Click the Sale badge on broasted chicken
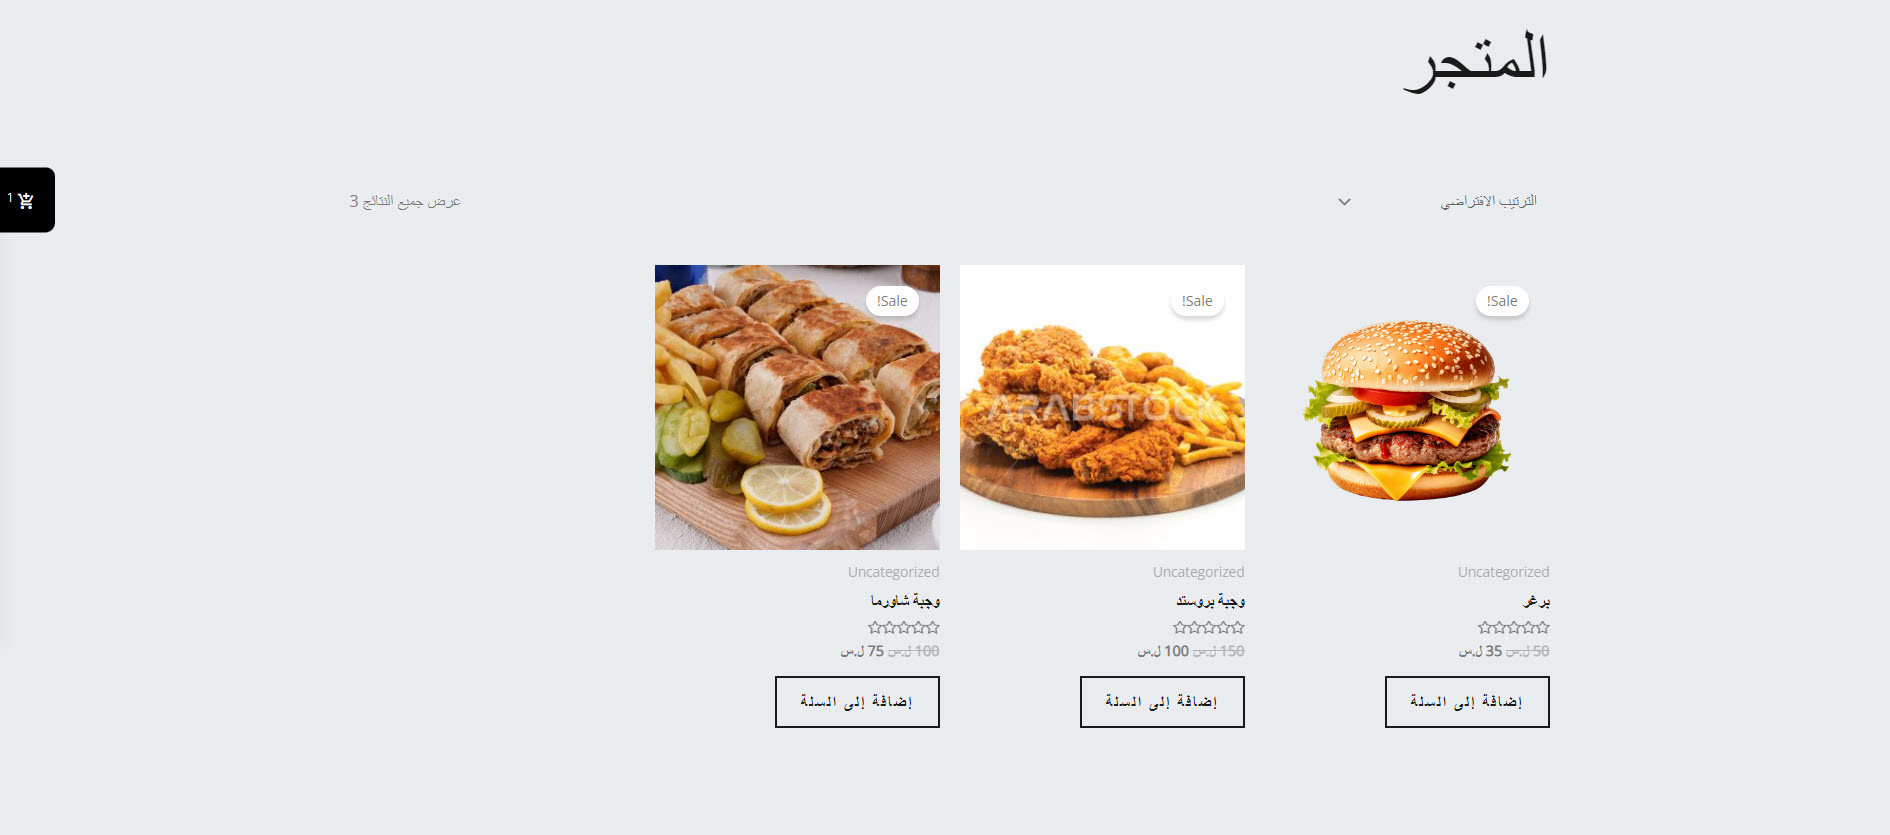1890x835 pixels. (1196, 301)
